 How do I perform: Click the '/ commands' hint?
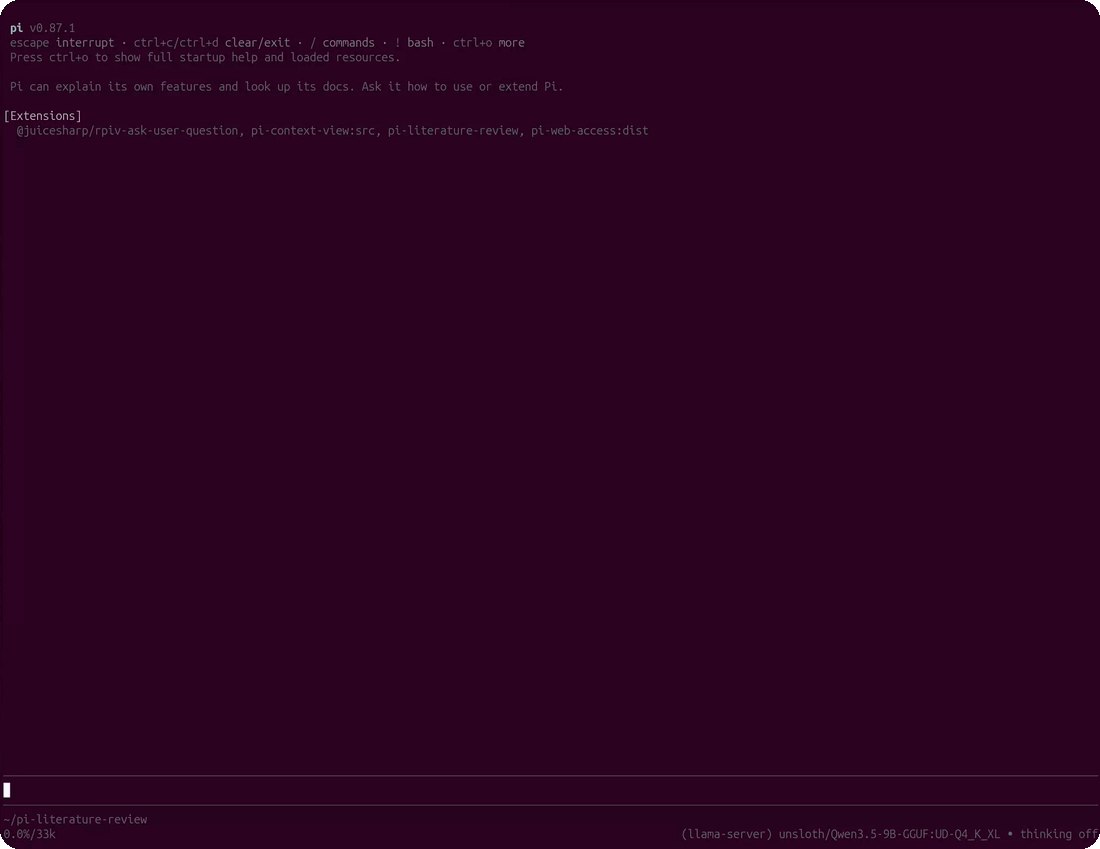click(x=342, y=43)
